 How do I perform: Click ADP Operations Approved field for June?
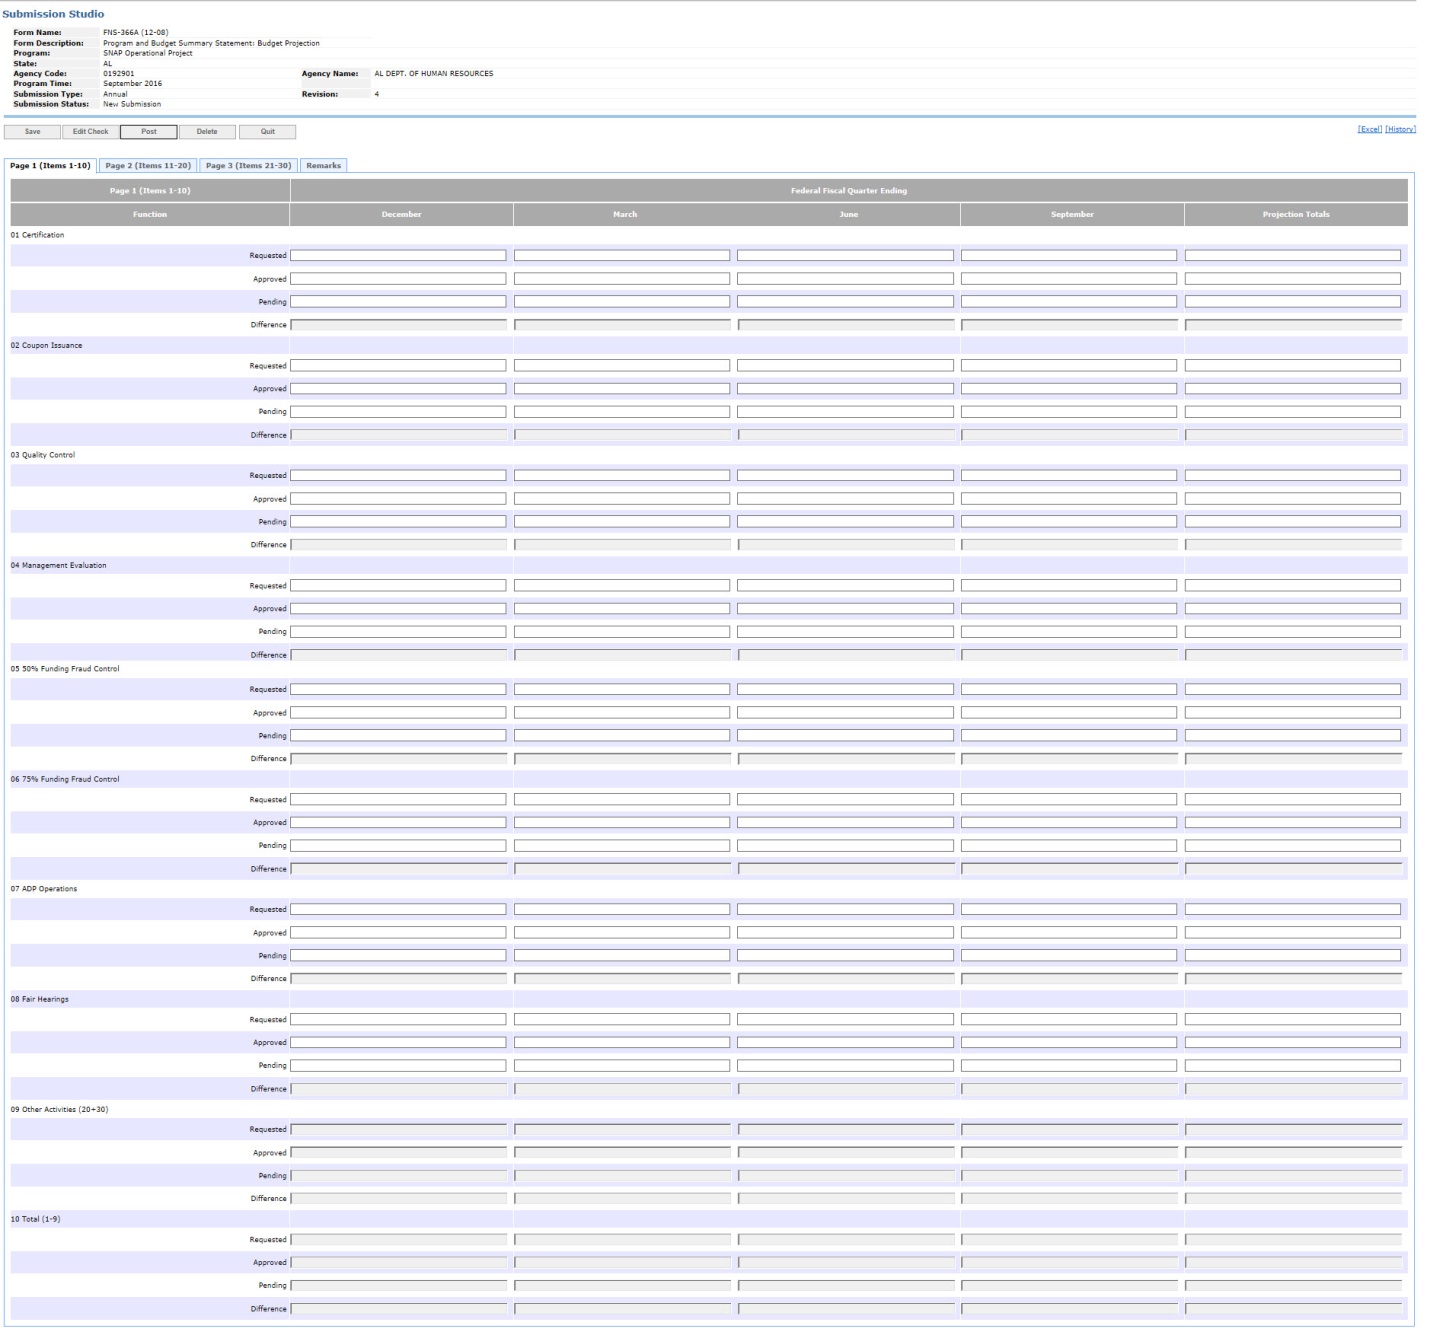(x=845, y=933)
